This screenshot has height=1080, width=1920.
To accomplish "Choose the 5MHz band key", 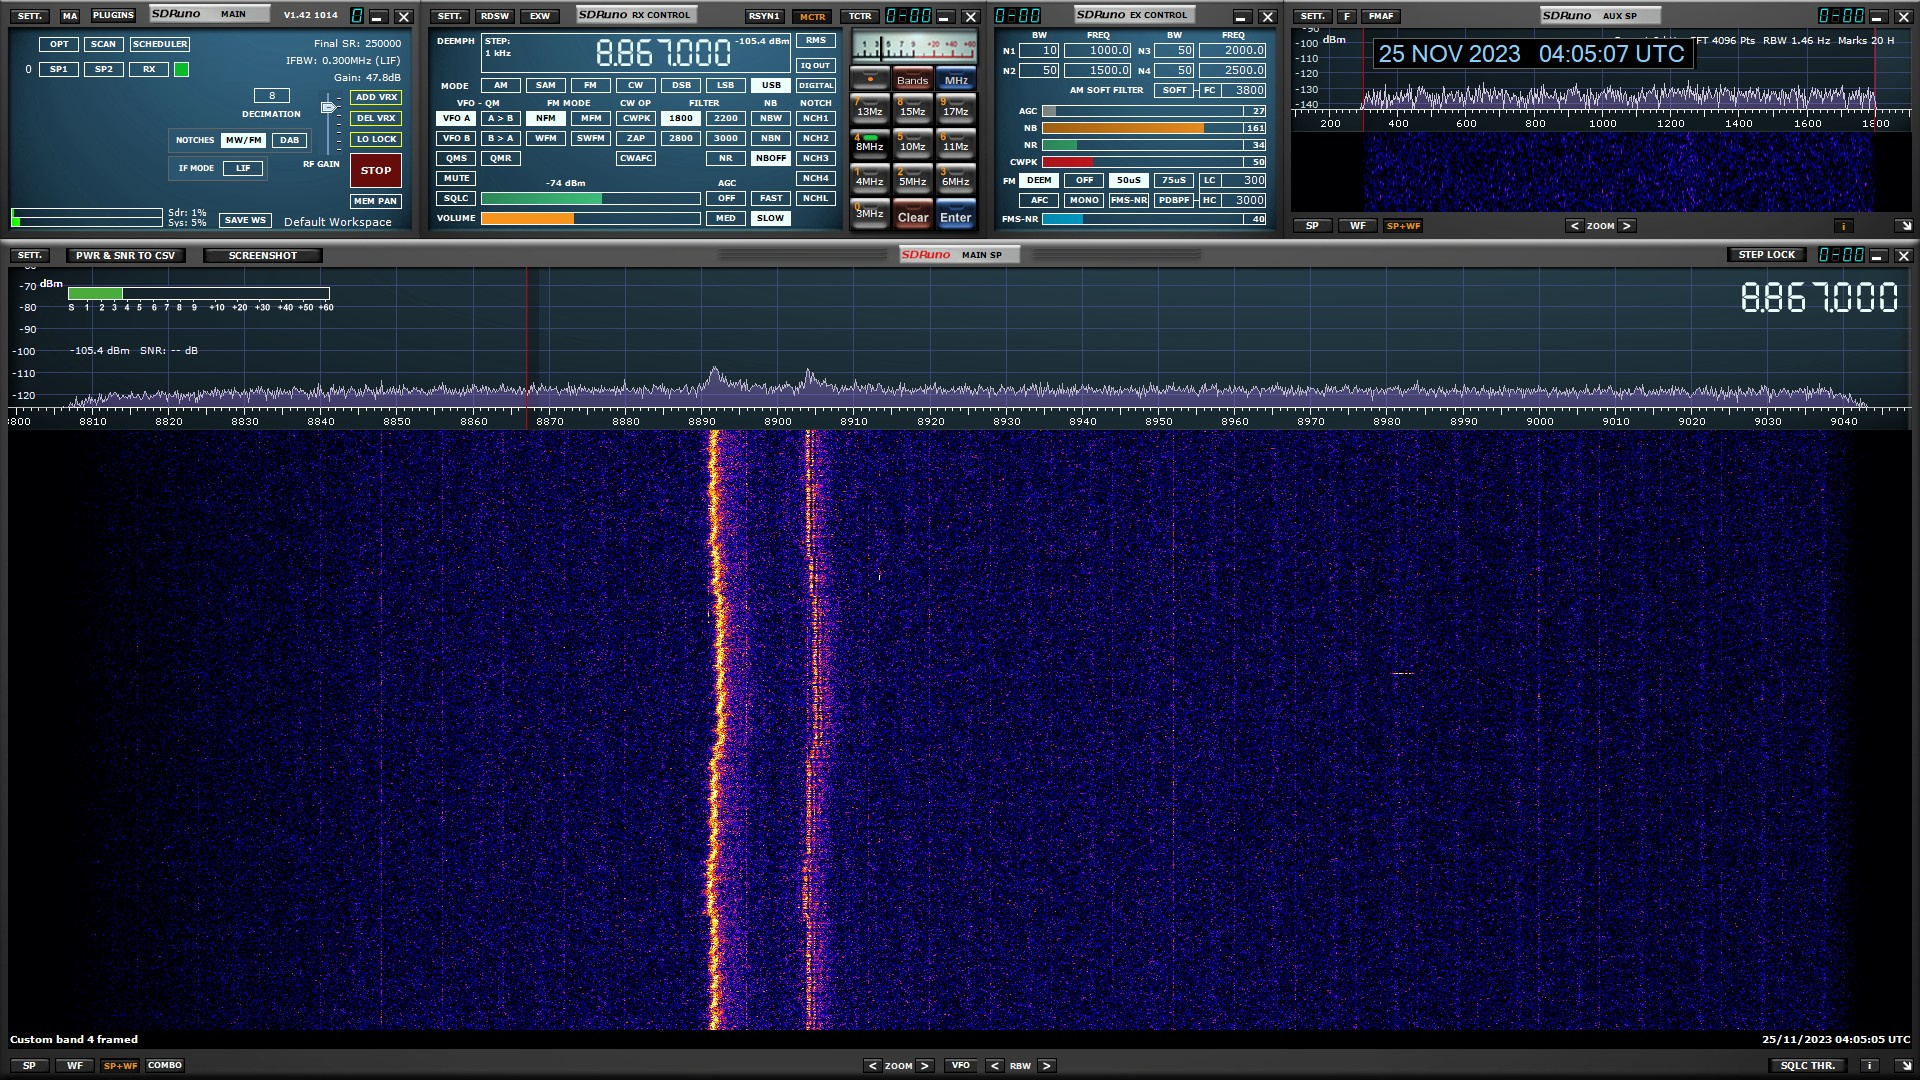I will click(912, 180).
